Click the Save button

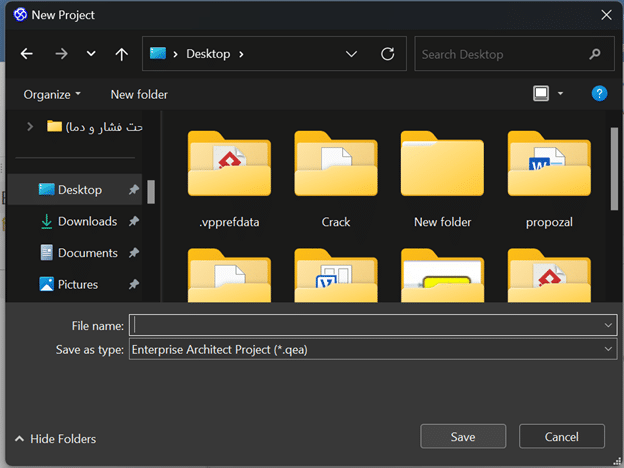point(463,437)
